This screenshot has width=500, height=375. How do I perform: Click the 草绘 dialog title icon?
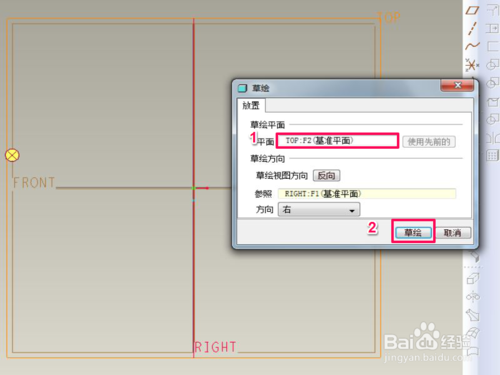tap(242, 88)
